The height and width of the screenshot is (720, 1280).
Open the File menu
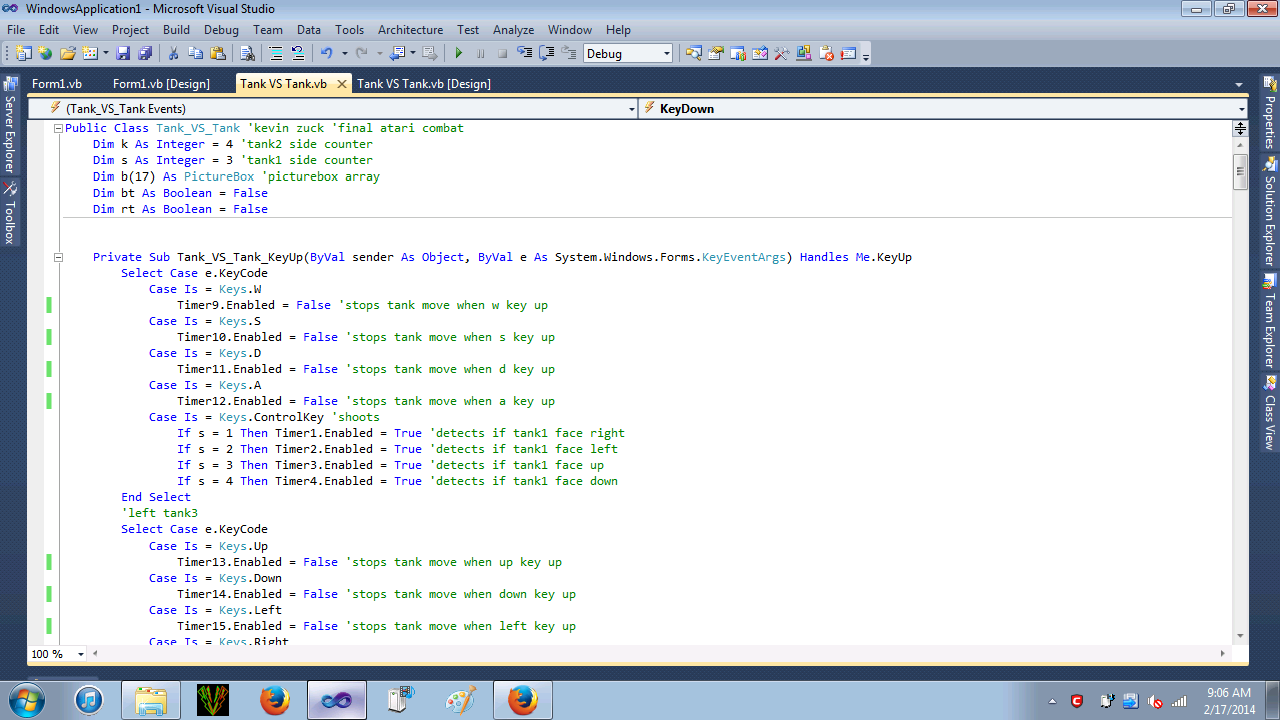(x=16, y=30)
